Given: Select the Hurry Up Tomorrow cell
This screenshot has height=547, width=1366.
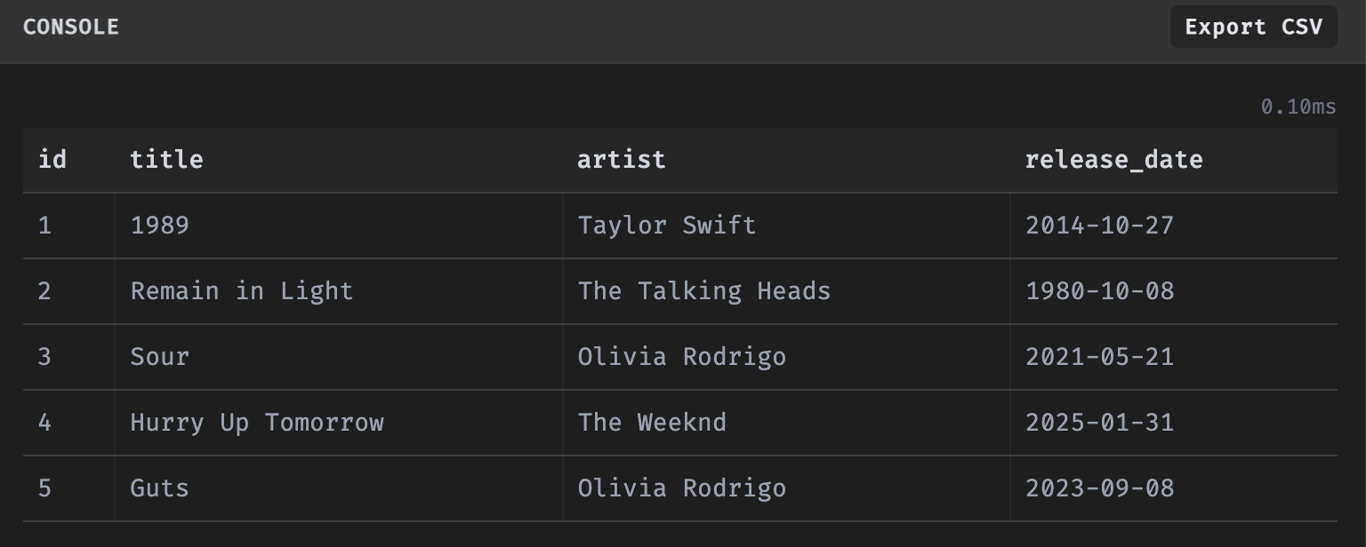Looking at the screenshot, I should click(257, 423).
